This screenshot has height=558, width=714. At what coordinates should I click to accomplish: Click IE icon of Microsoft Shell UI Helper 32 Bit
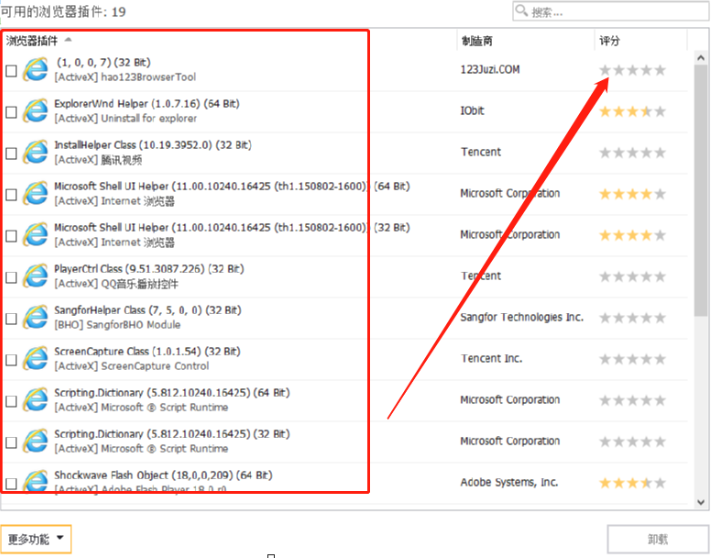pyautogui.click(x=36, y=235)
